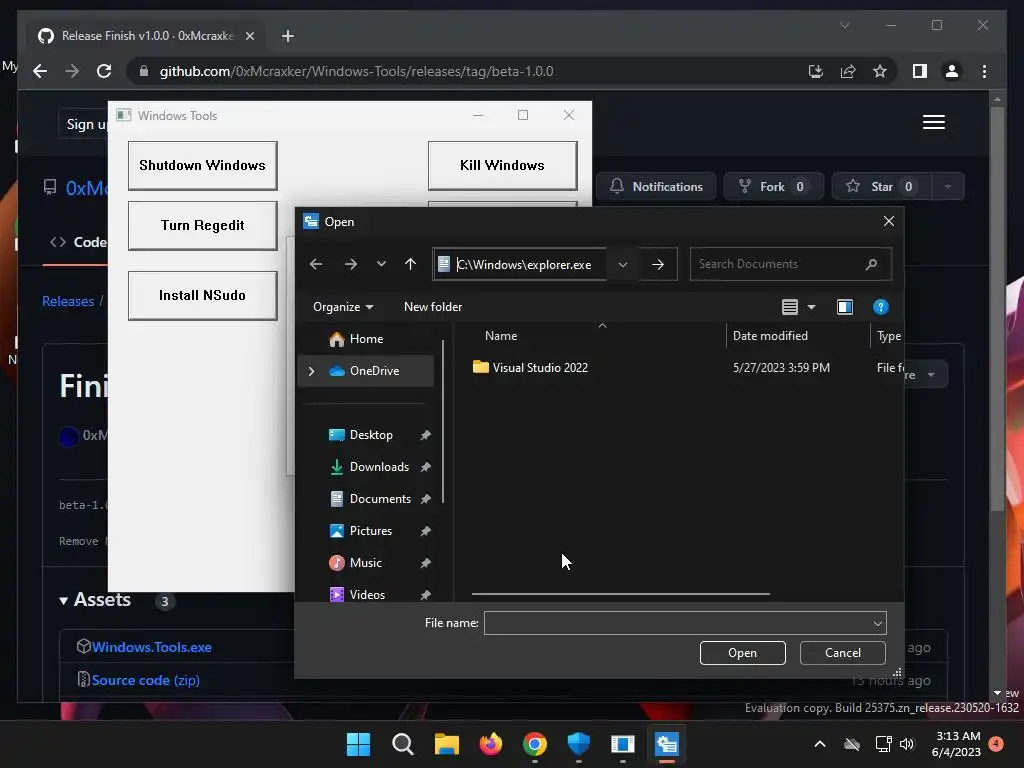Click New folder in Open dialog
Screen dimensions: 1024x768
[x=433, y=306]
